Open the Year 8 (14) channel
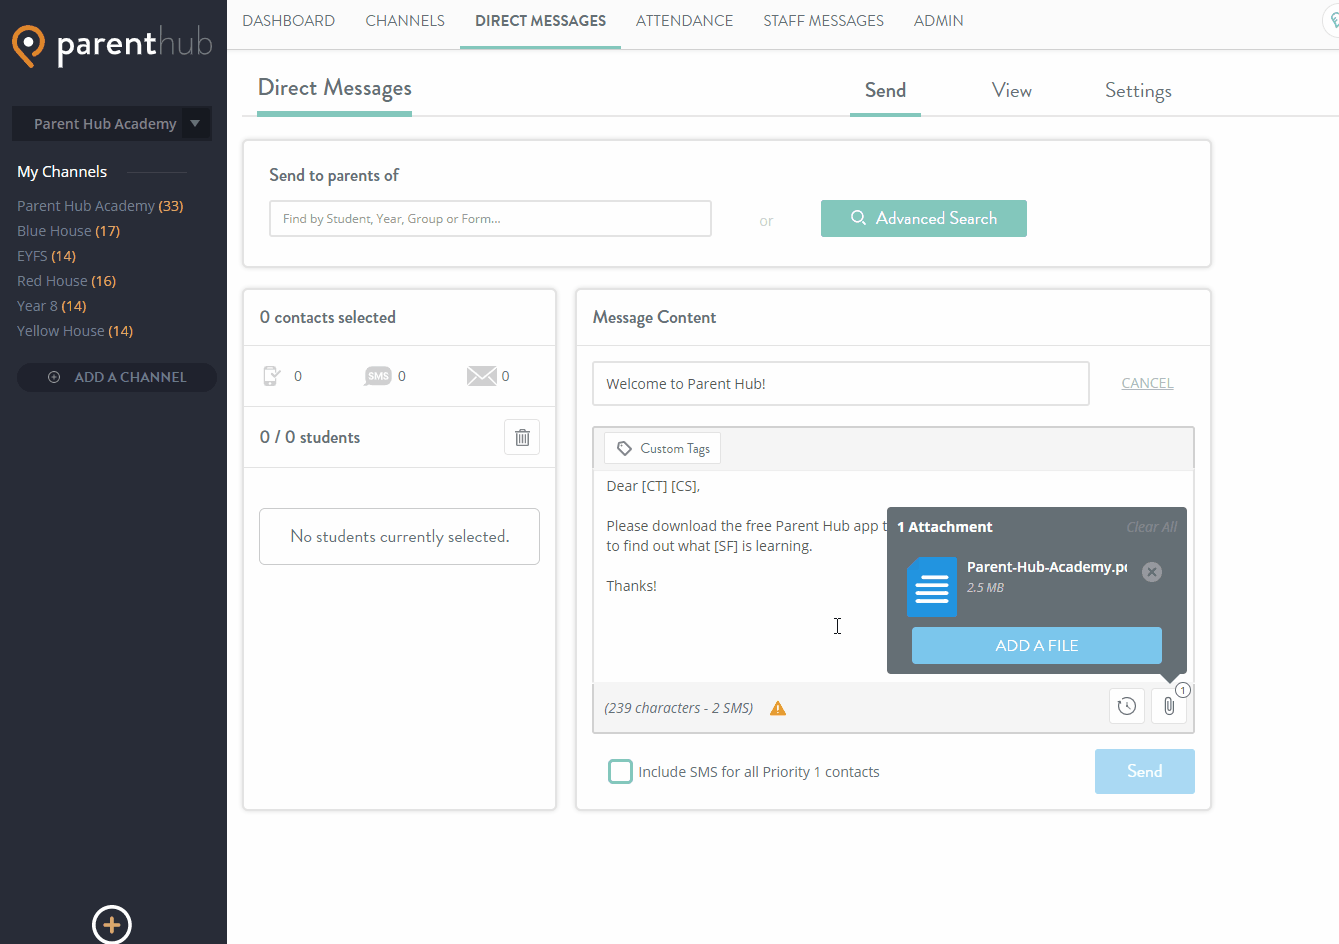The image size is (1339, 944). [x=52, y=306]
